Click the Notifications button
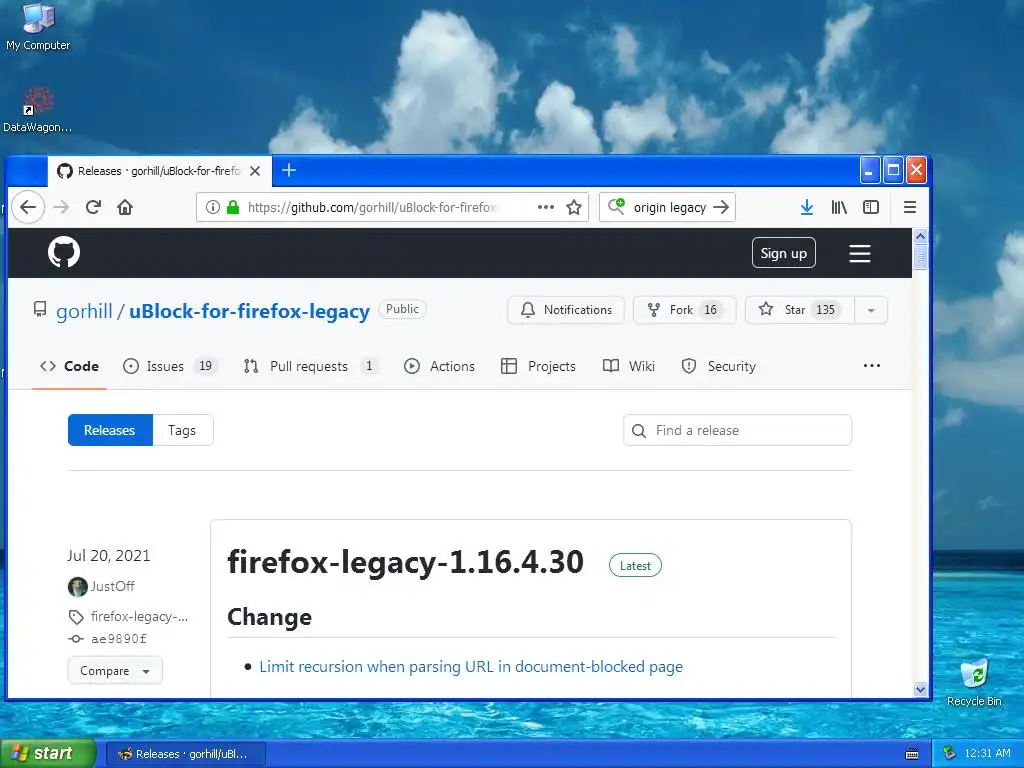The image size is (1024, 768). pos(566,310)
